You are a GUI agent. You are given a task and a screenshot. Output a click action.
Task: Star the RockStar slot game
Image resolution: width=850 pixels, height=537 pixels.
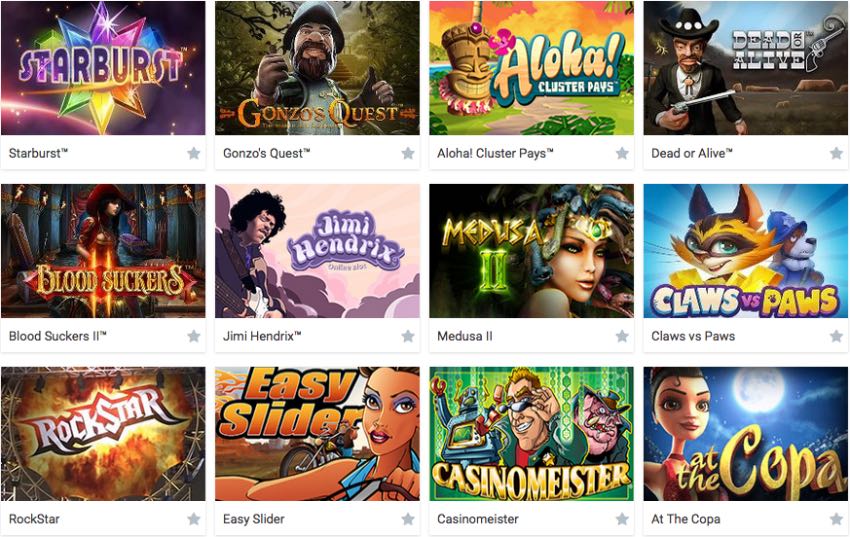[194, 519]
